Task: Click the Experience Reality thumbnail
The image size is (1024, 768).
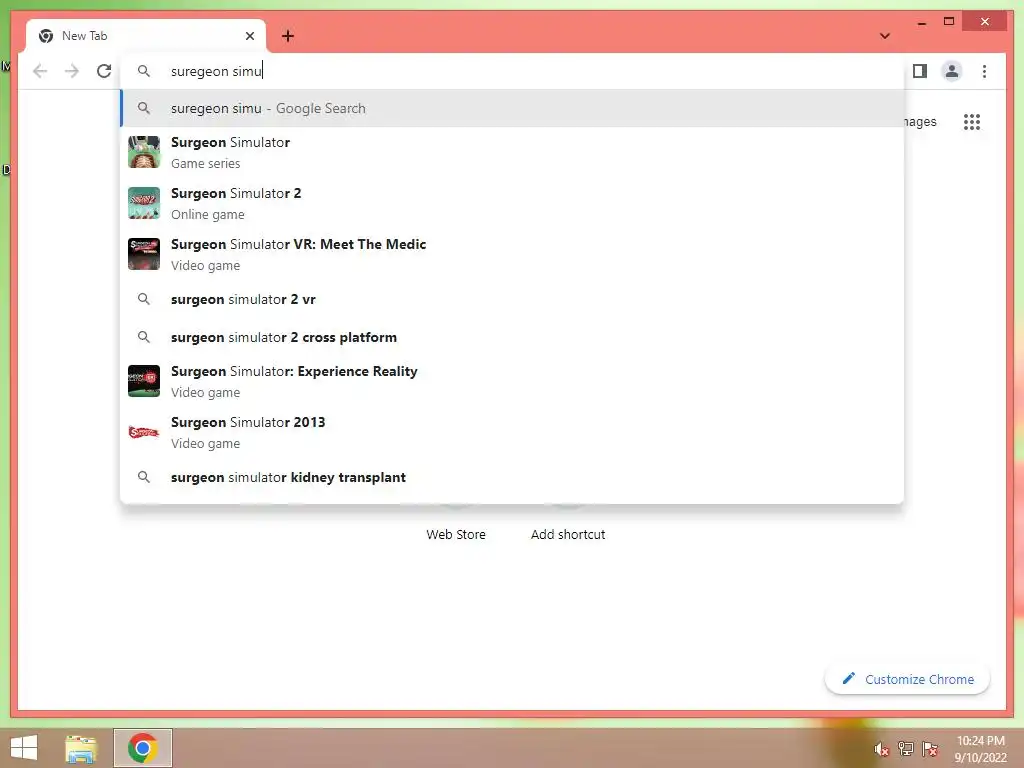Action: coord(144,381)
